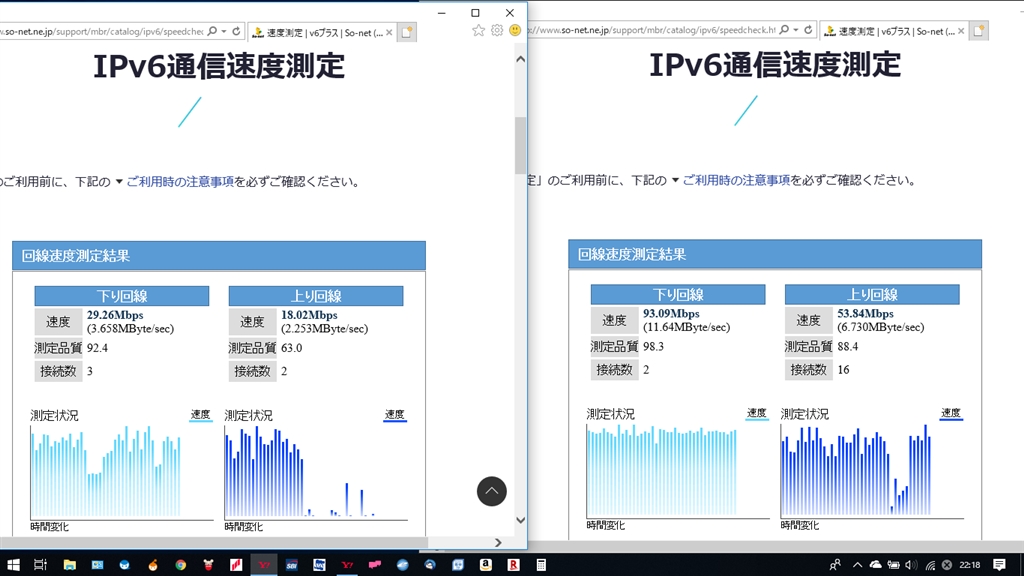Click the left window URL address field
The height and width of the screenshot is (576, 1024).
click(x=102, y=31)
